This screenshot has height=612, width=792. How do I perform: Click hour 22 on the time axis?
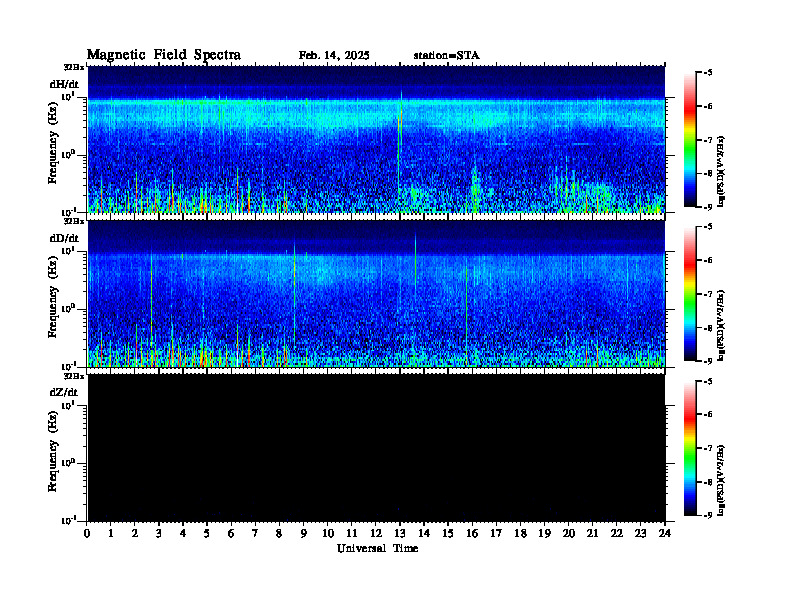click(x=616, y=534)
